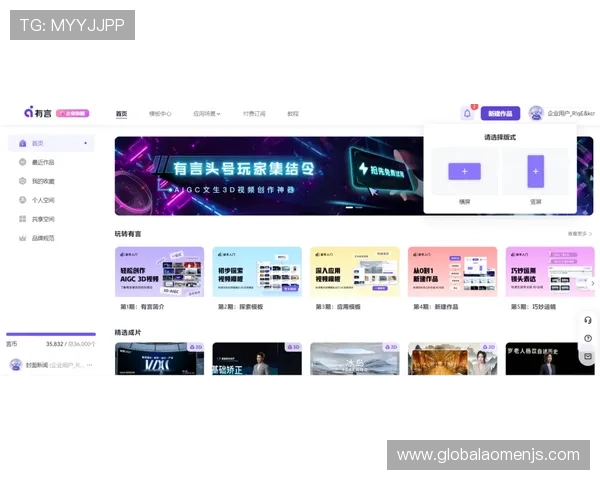Click 查看更多 link beside 玩转有言
The height and width of the screenshot is (480, 600).
(x=579, y=234)
